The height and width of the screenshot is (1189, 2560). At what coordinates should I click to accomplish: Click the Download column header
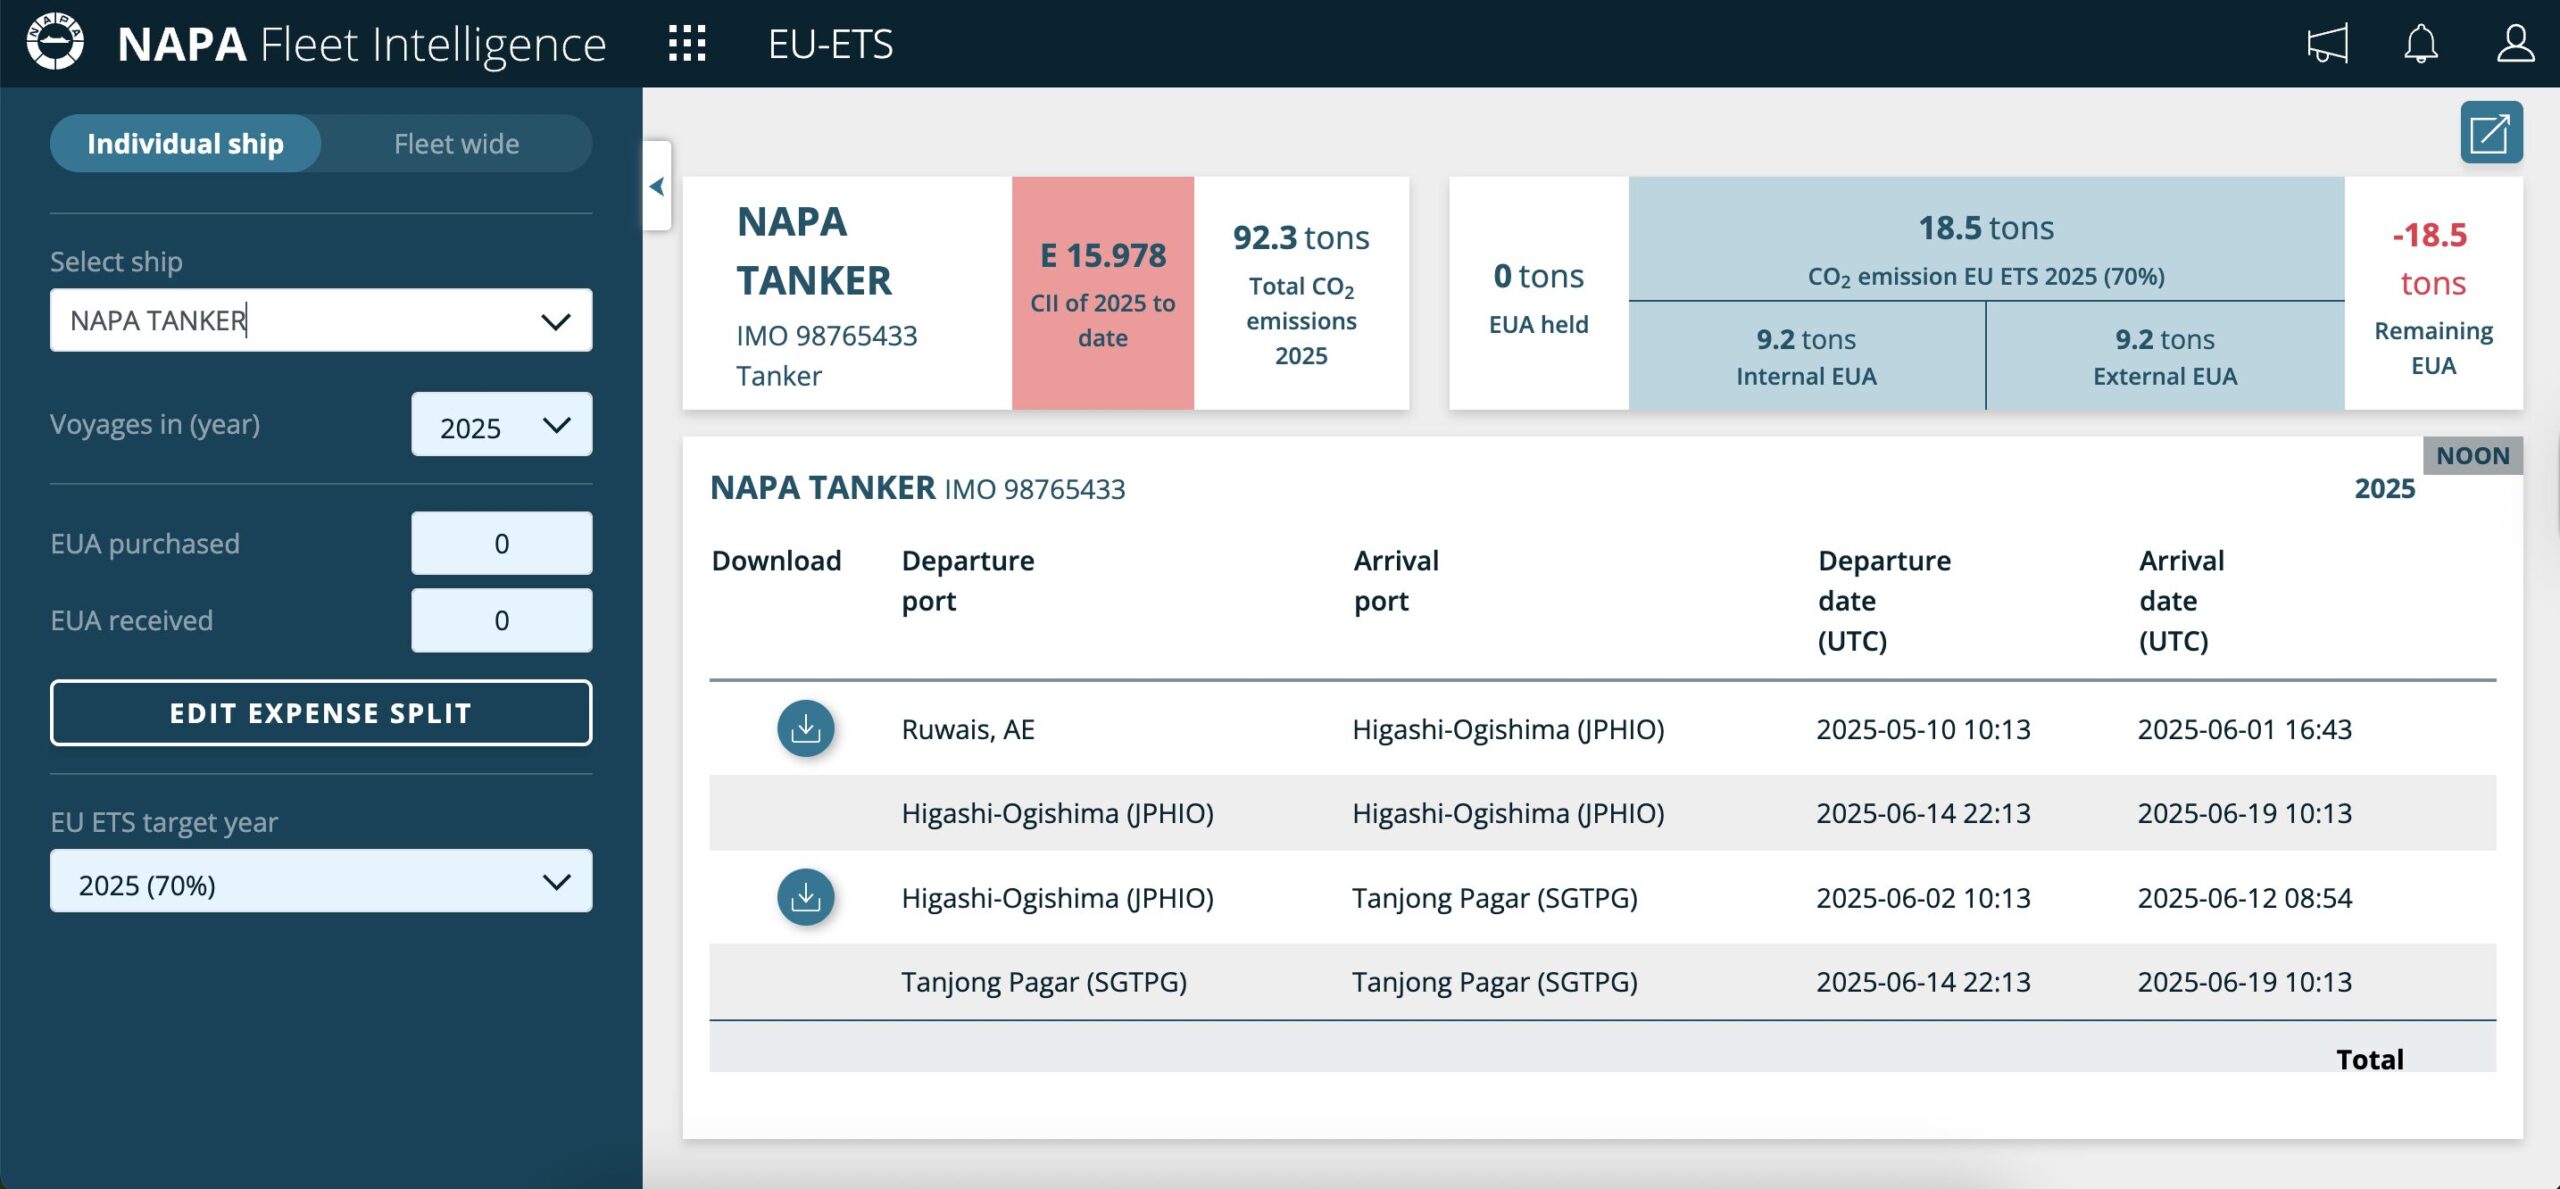(776, 560)
